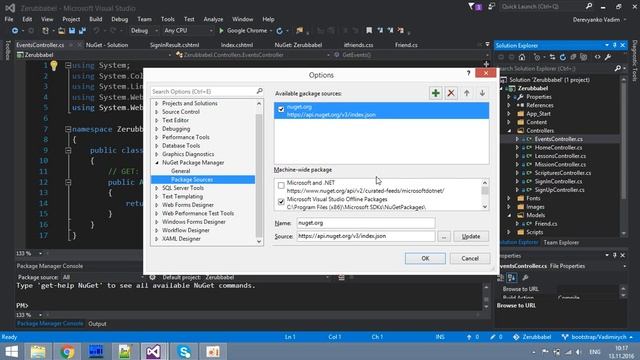Image resolution: width=640 pixels, height=360 pixels.
Task: Select Package Sources in the options tree
Action: (x=192, y=180)
